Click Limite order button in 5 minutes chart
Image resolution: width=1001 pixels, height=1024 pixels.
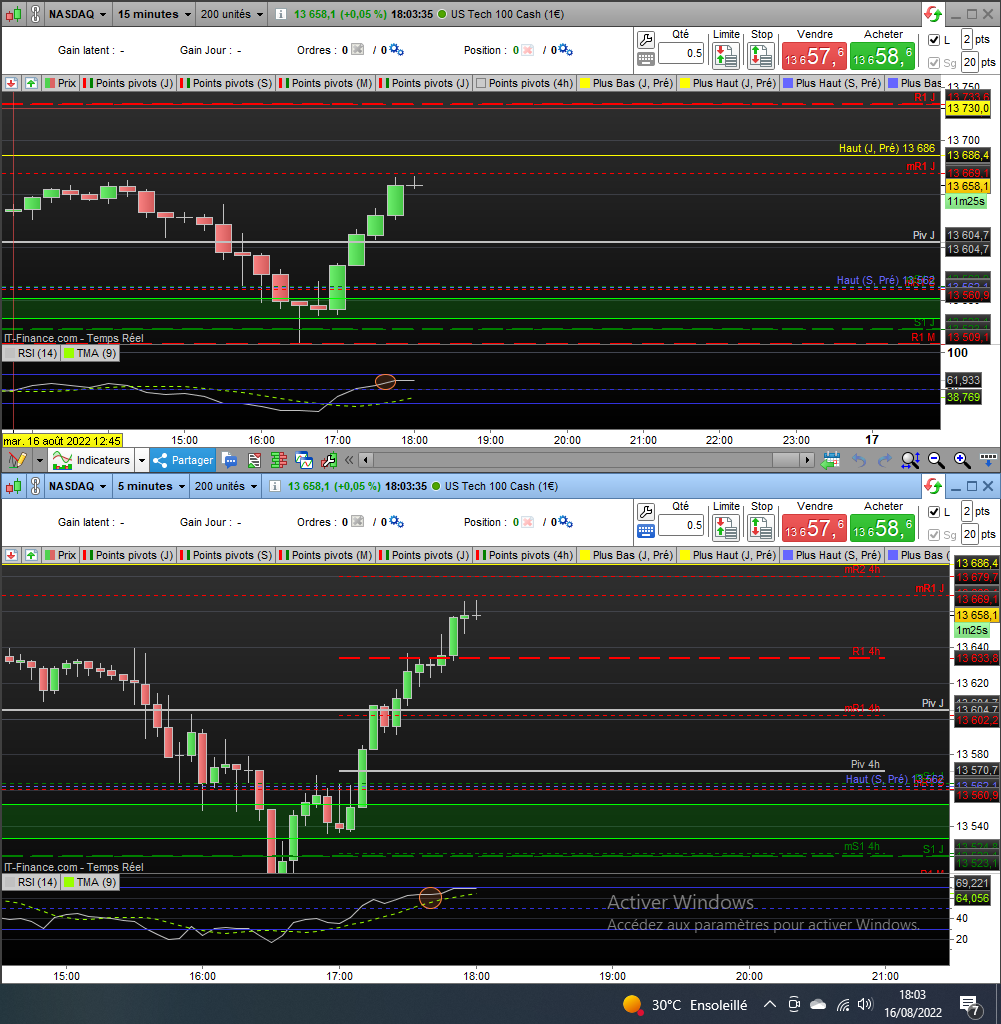[x=725, y=528]
